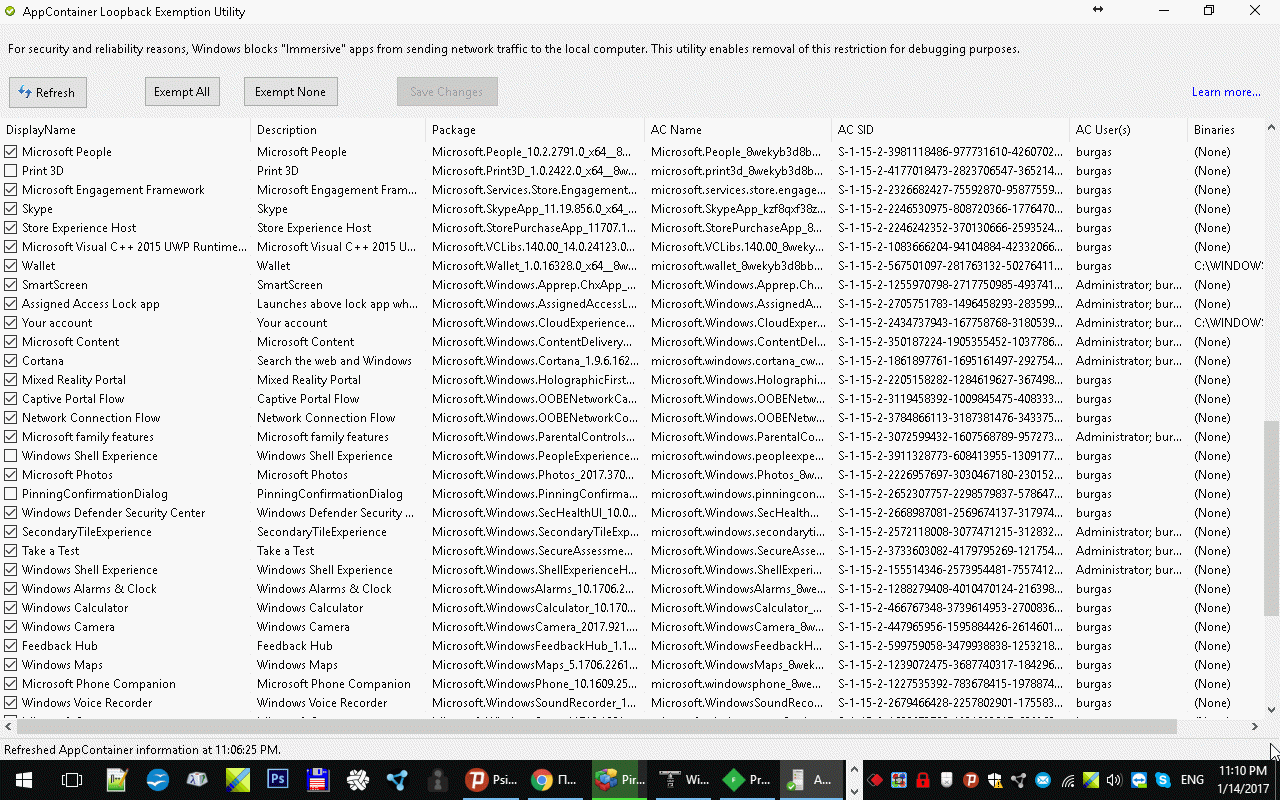Toggle the Windows Maps checkbox
This screenshot has width=1280, height=800.
11,665
